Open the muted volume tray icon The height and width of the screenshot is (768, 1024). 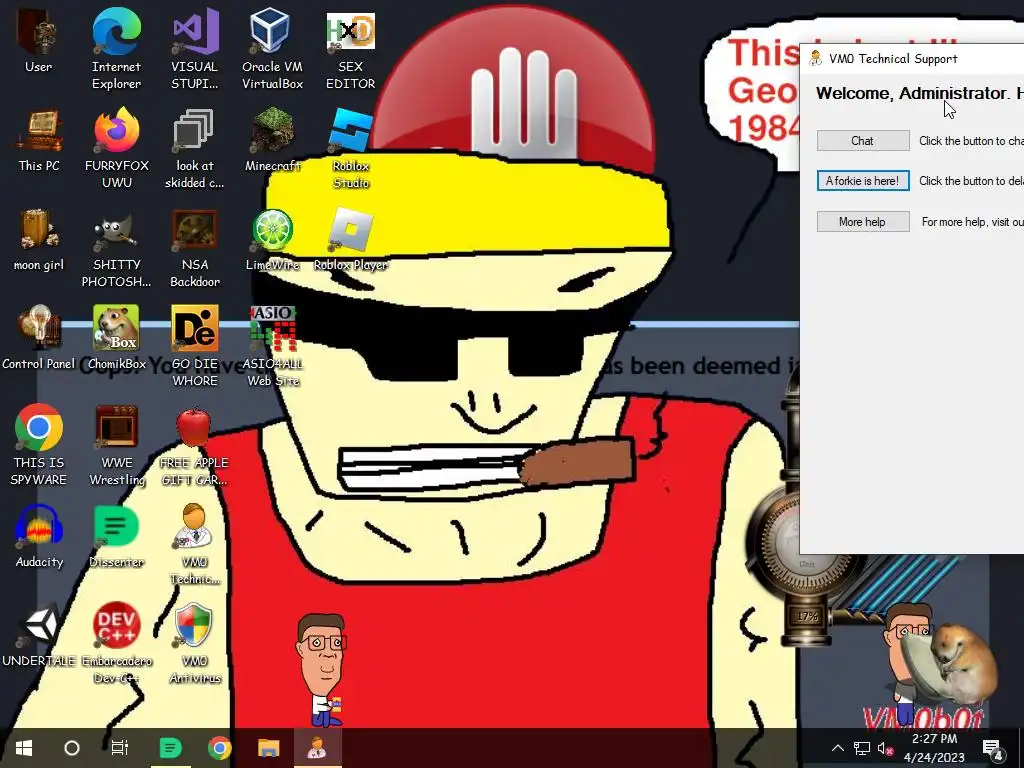(885, 748)
